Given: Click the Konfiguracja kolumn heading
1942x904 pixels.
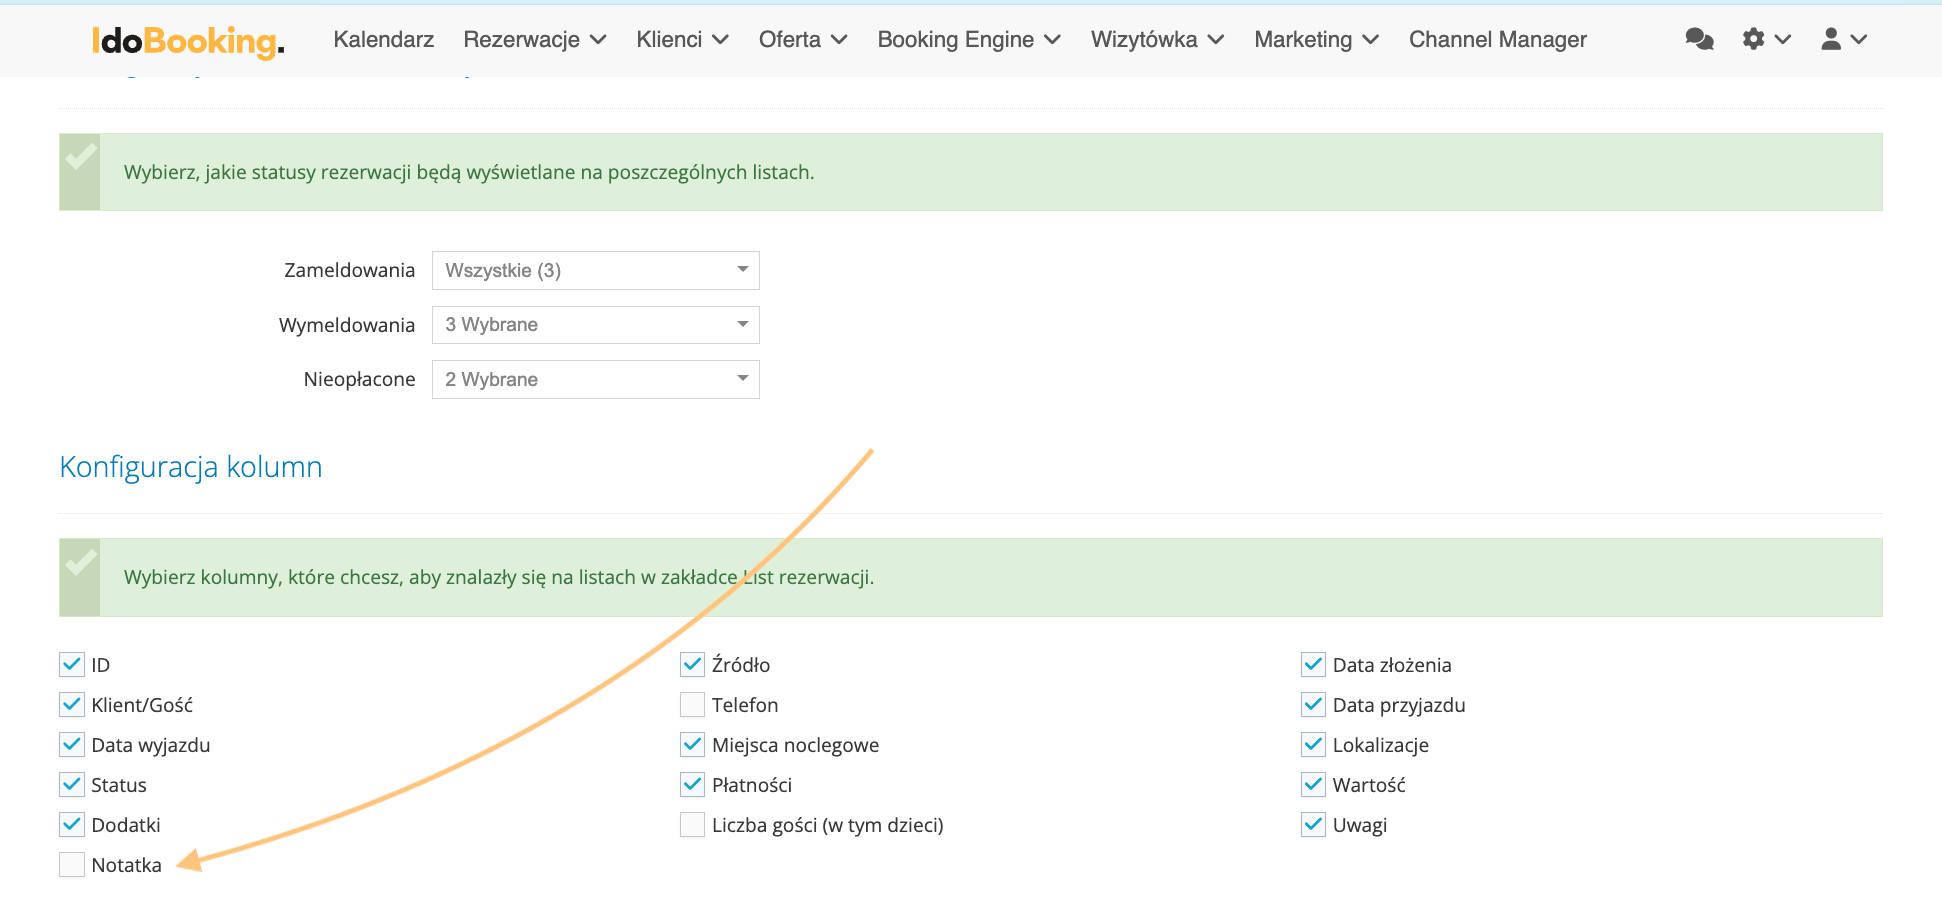Looking at the screenshot, I should [191, 467].
